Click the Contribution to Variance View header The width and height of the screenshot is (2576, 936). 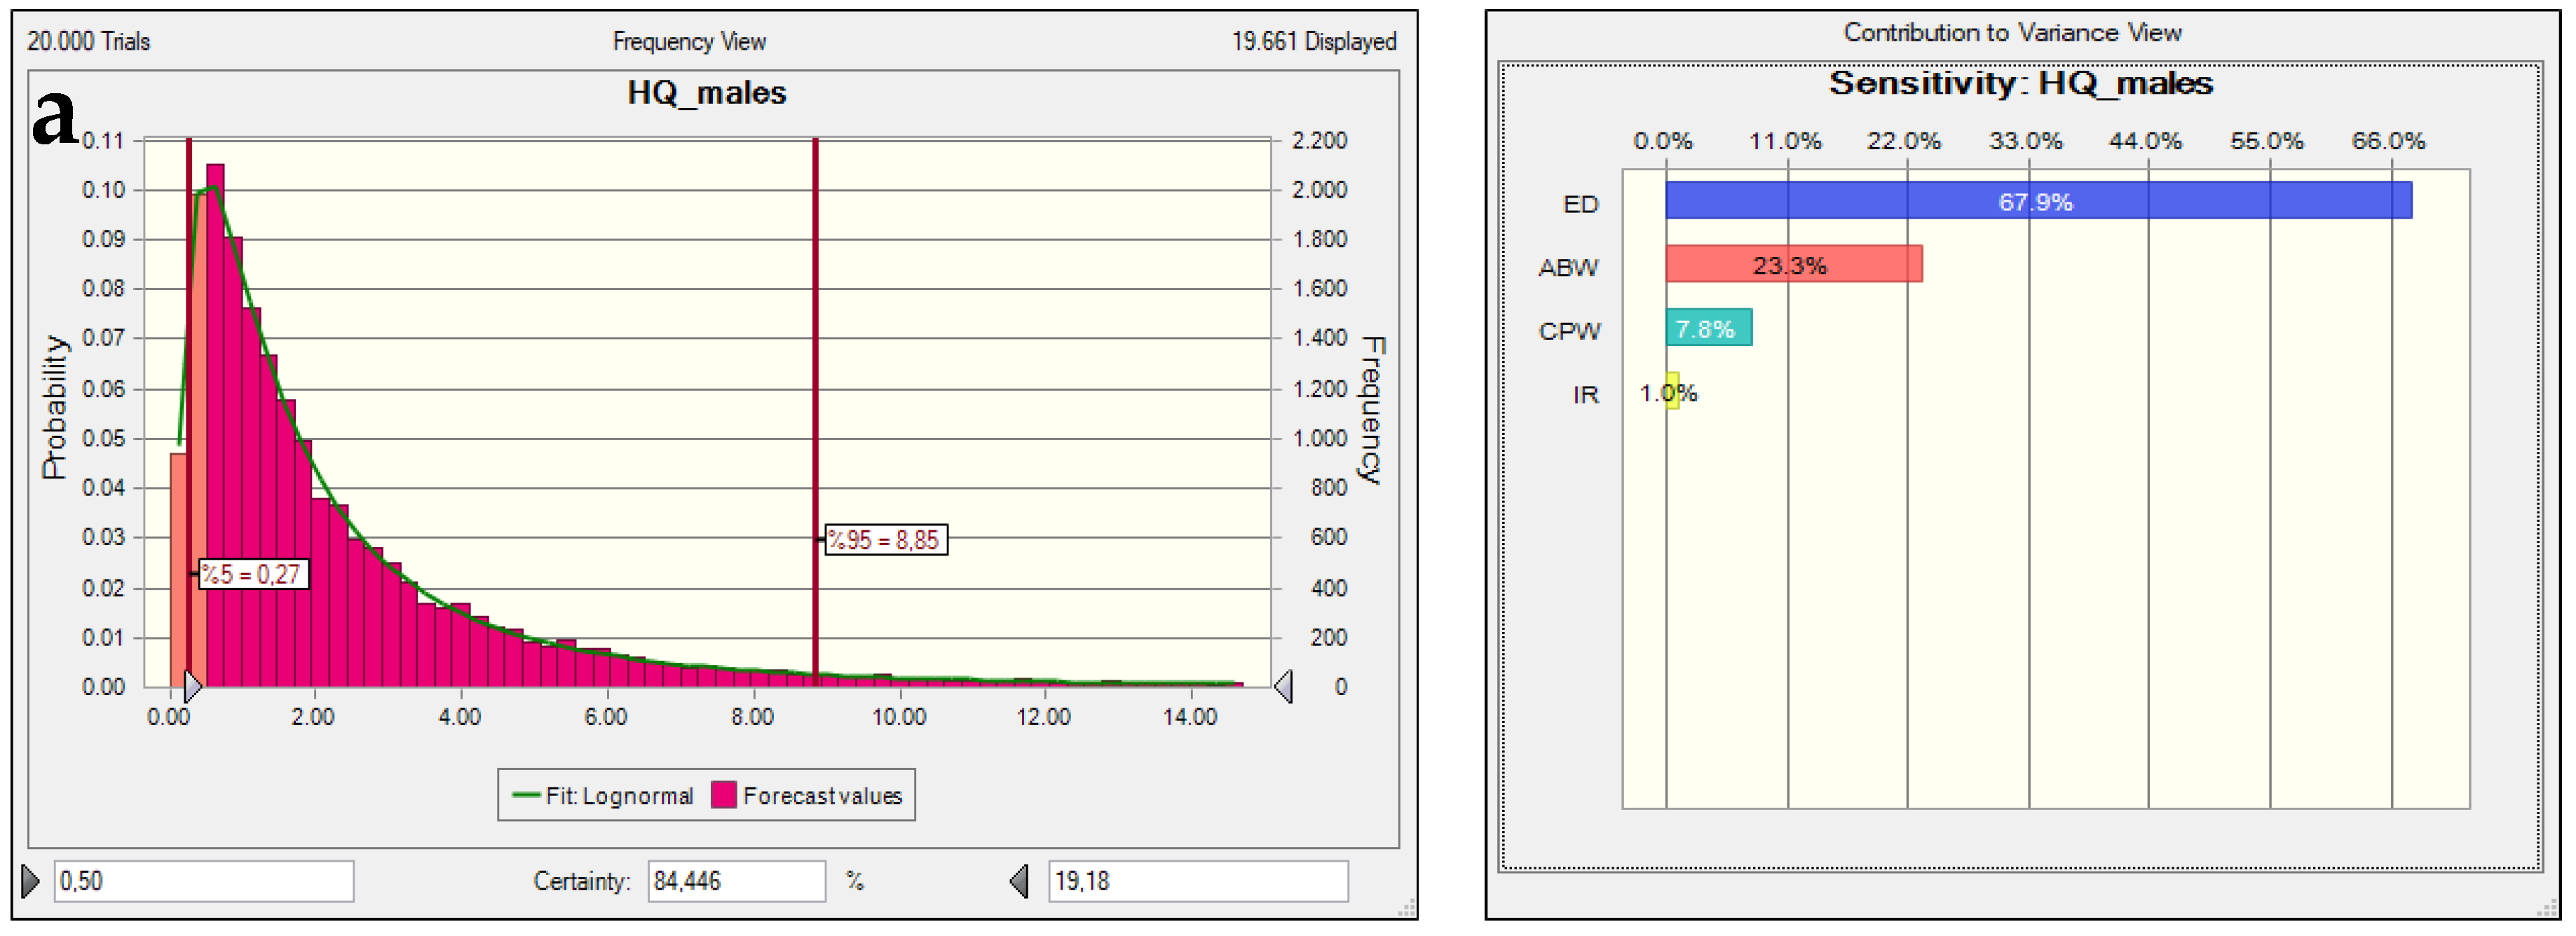click(x=2012, y=33)
